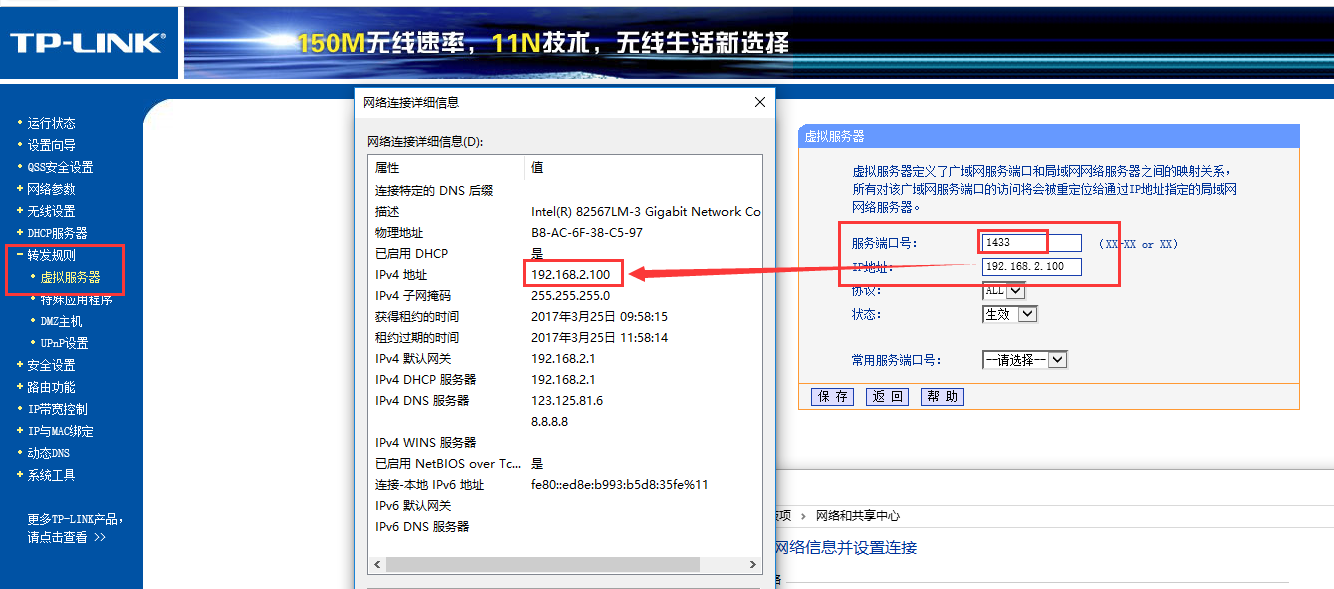Click the 帮助 button
This screenshot has width=1334, height=589.
[941, 397]
